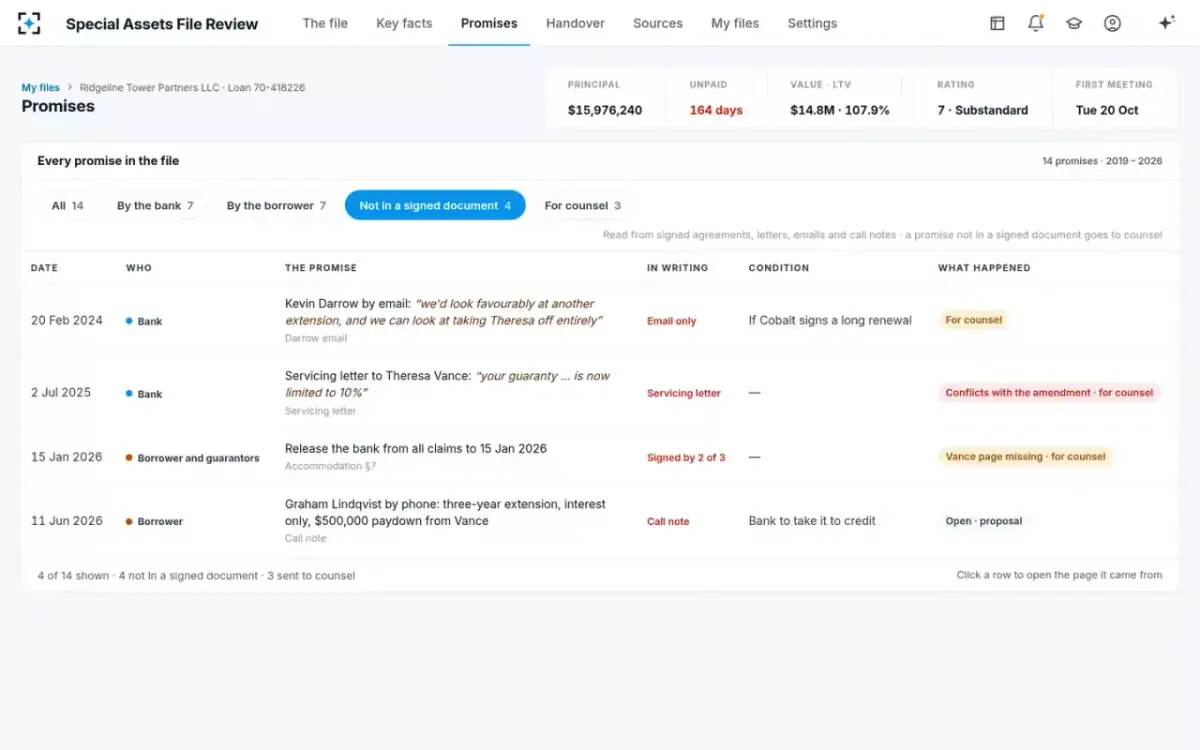Open the 2 Jul 2025 row date
This screenshot has height=750, width=1200.
pos(61,392)
